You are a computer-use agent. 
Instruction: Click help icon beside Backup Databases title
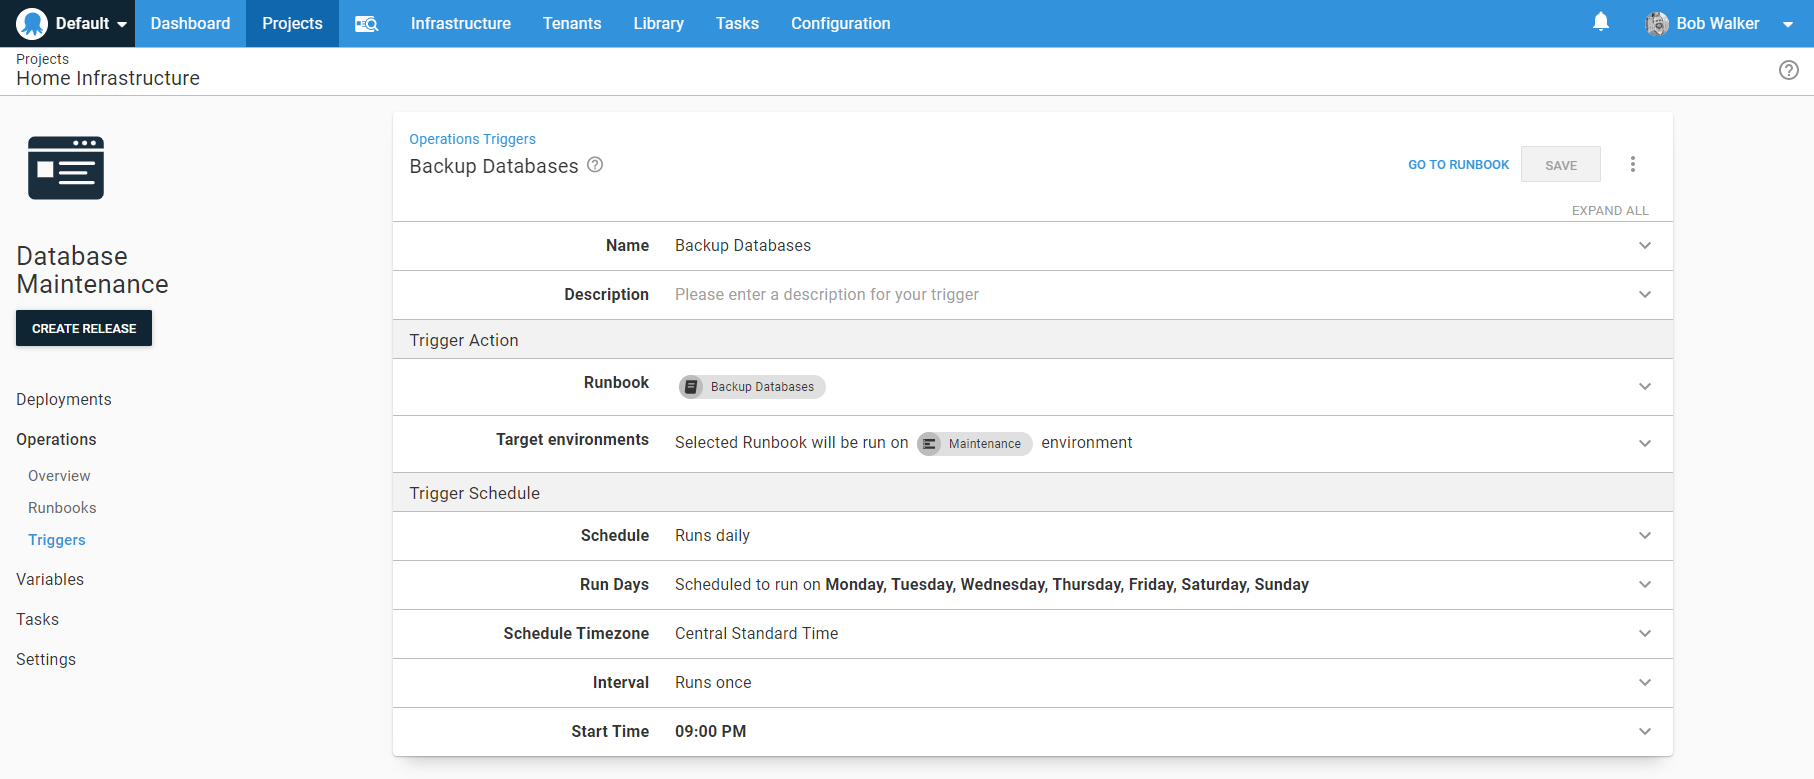point(595,165)
